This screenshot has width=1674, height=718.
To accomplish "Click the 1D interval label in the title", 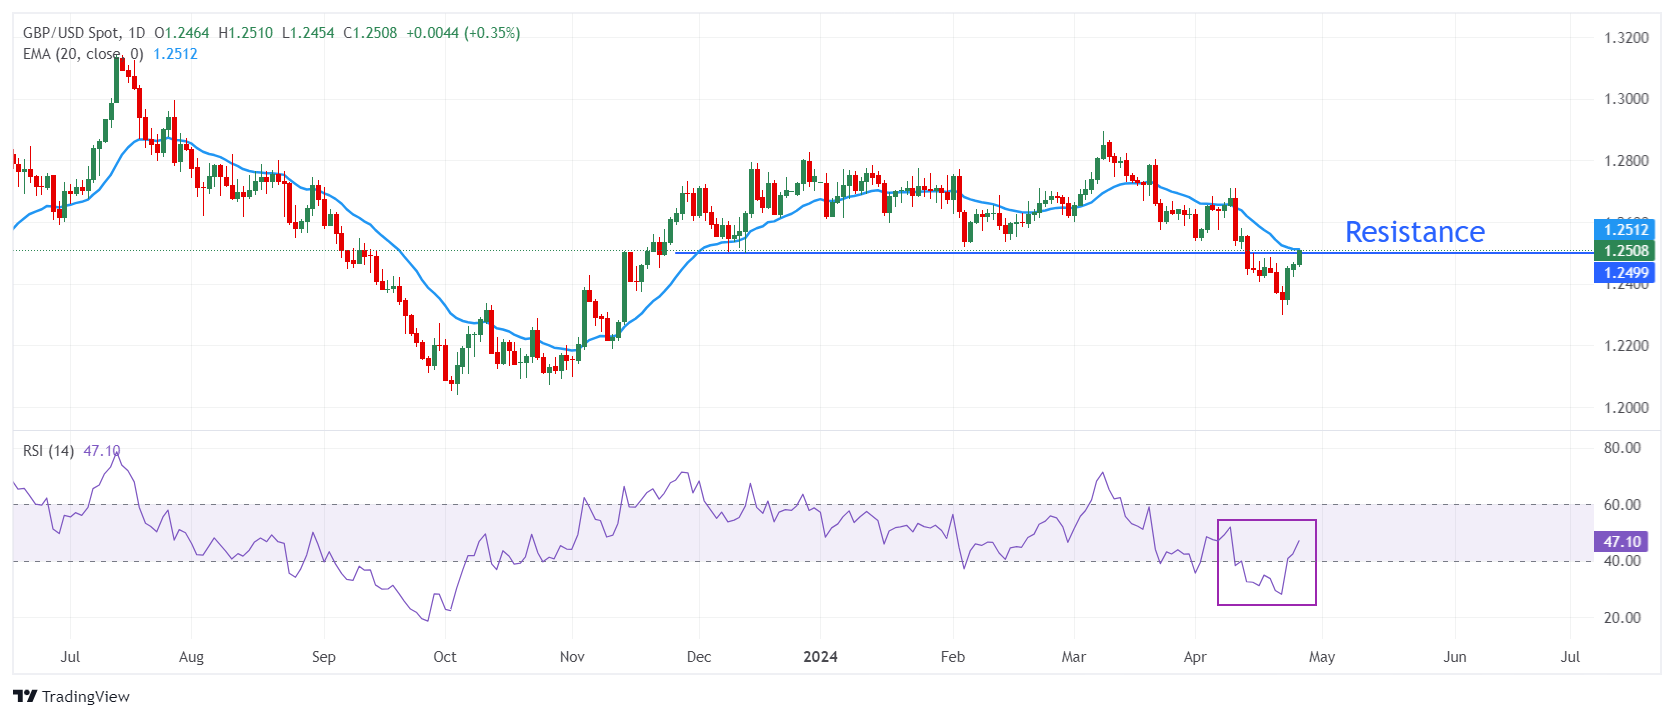I will [x=137, y=33].
